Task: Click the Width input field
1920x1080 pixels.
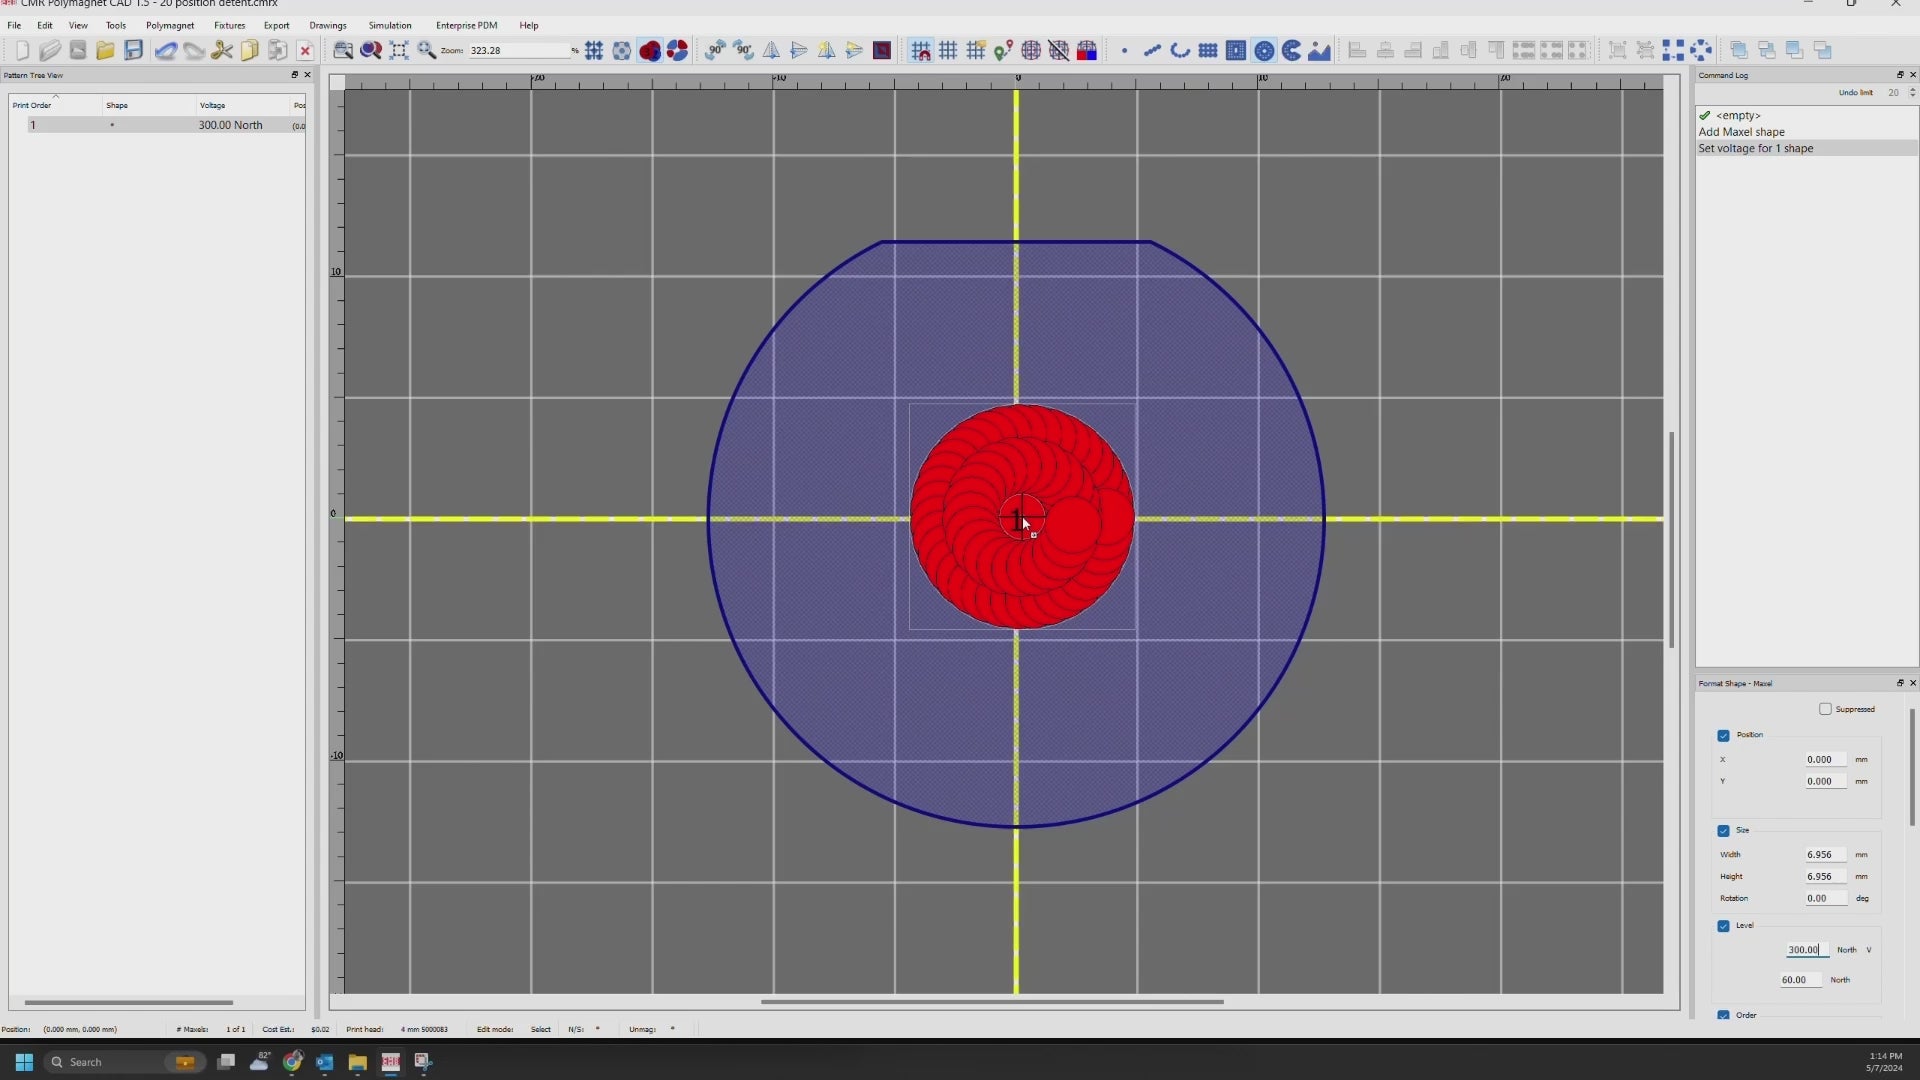Action: pyautogui.click(x=1824, y=855)
